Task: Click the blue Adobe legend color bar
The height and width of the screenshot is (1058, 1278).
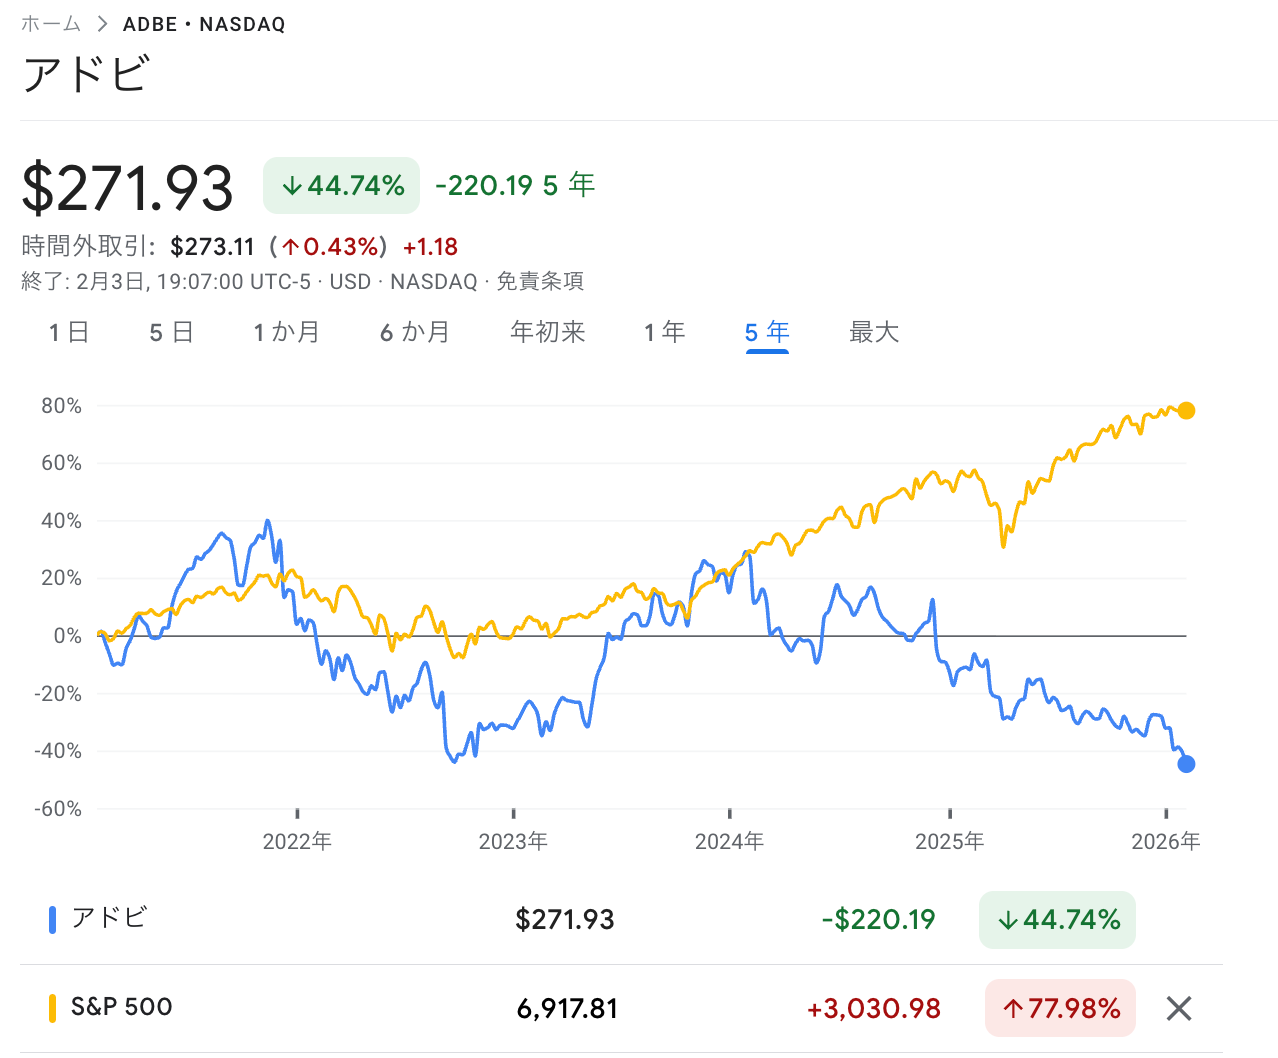Action: (52, 919)
